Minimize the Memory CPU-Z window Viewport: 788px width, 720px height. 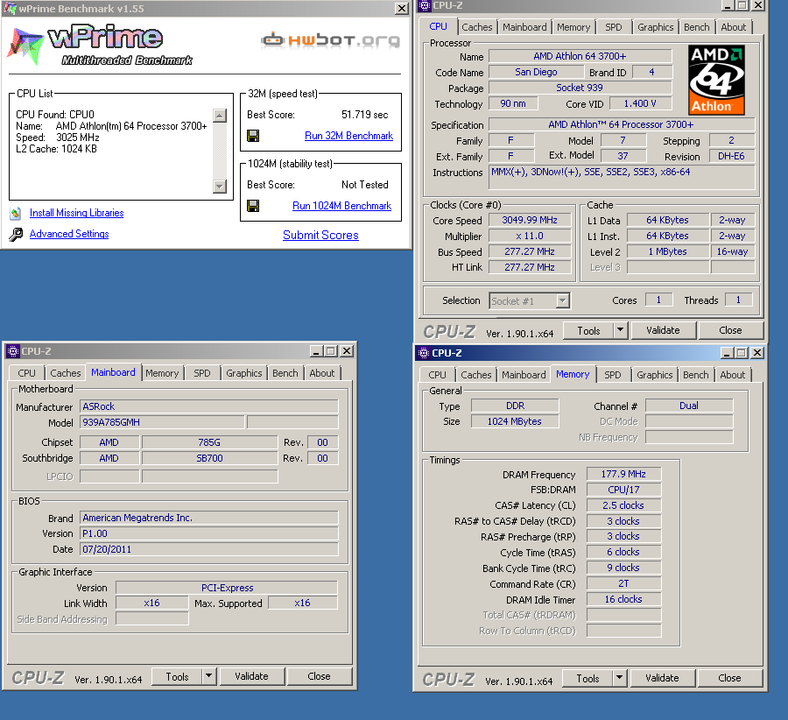pos(726,353)
